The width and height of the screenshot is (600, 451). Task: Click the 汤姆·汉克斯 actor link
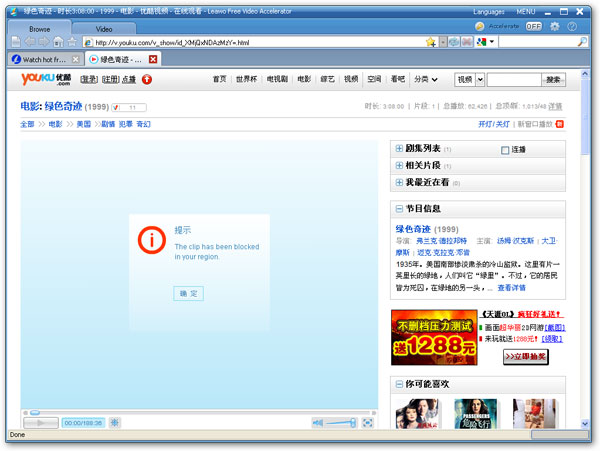click(x=515, y=241)
